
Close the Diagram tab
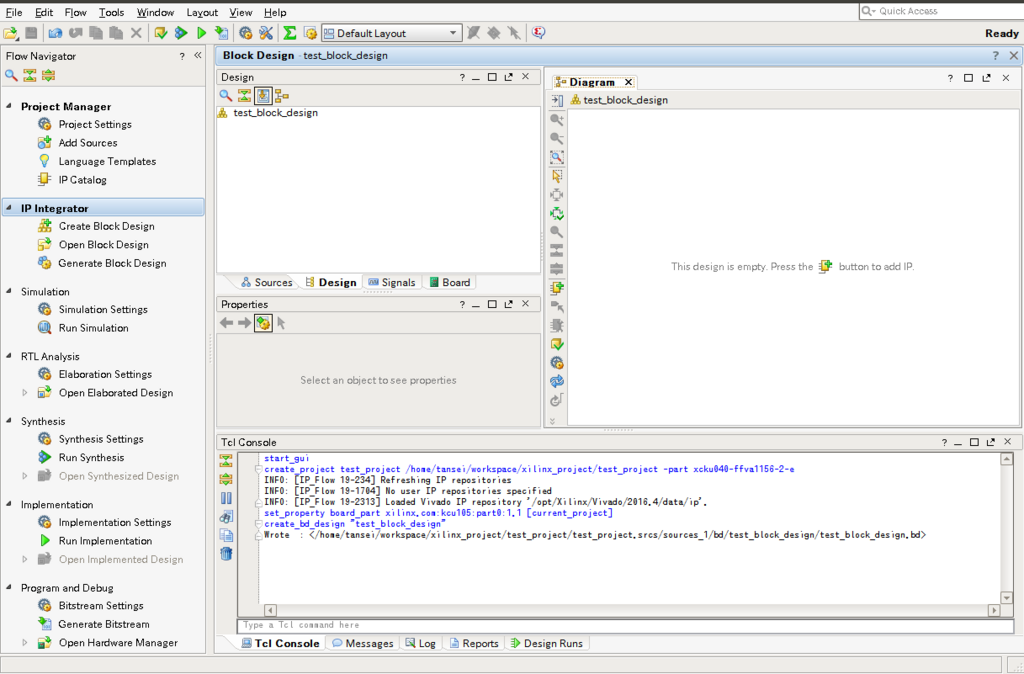(x=628, y=82)
